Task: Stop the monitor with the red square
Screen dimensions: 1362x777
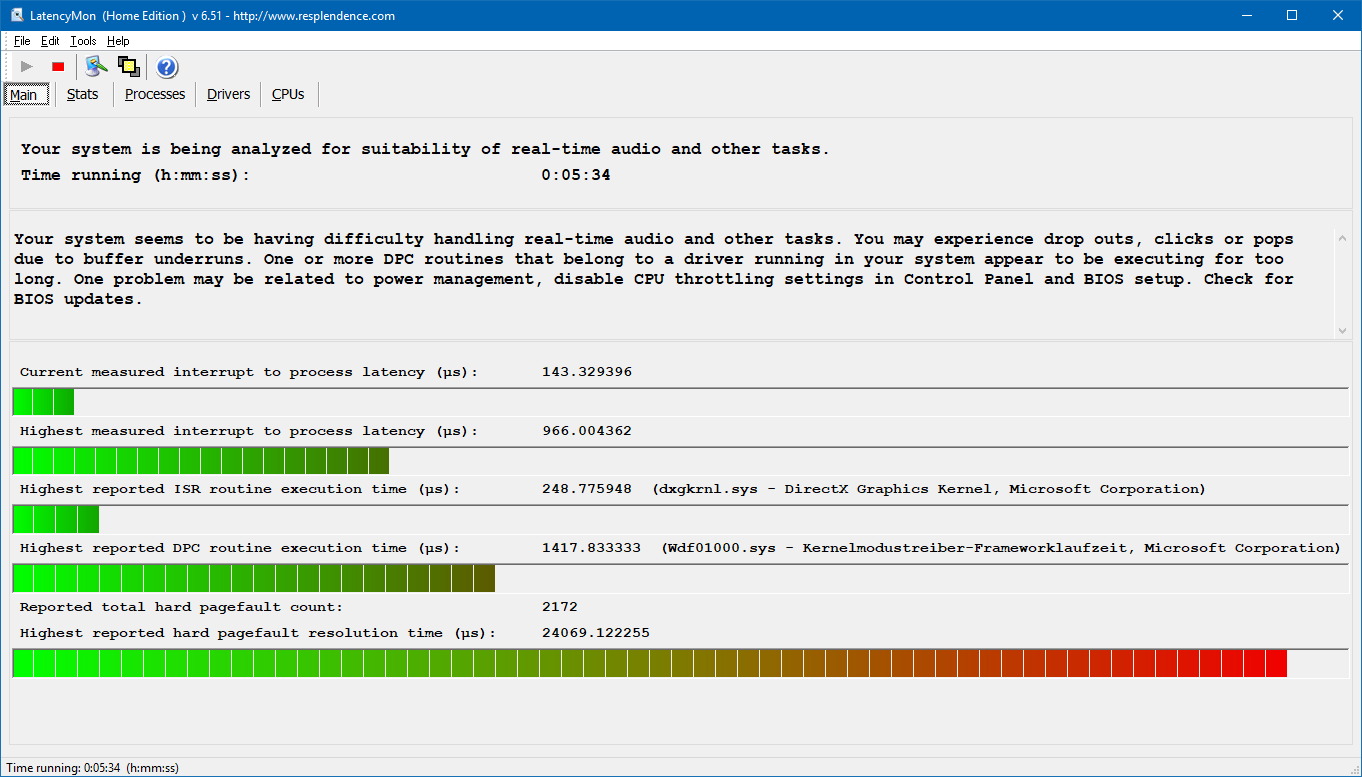Action: point(58,67)
